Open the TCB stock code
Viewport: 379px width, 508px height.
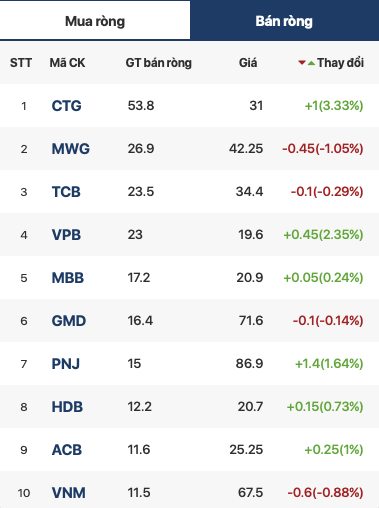(66, 192)
